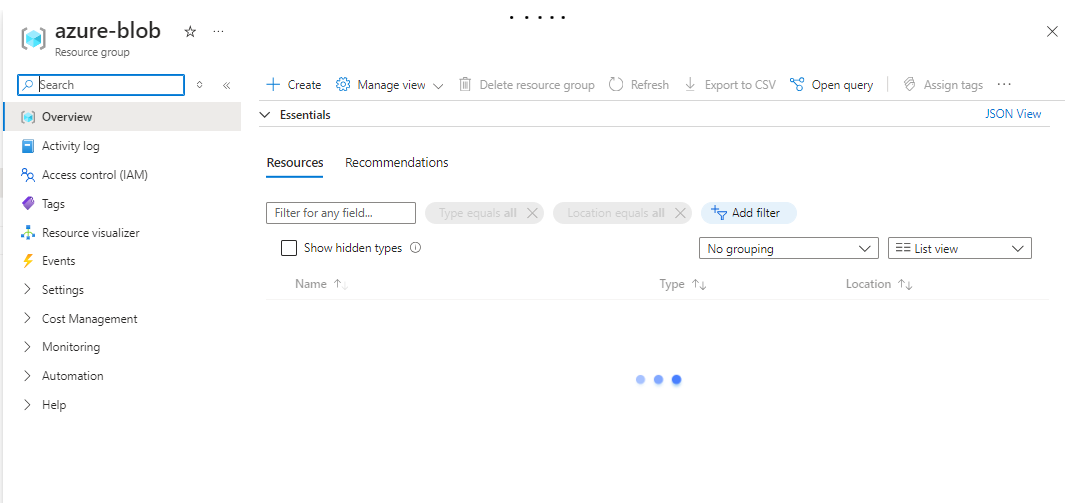1065x503 pixels.
Task: Click the purple Tags icon
Action: 28,204
